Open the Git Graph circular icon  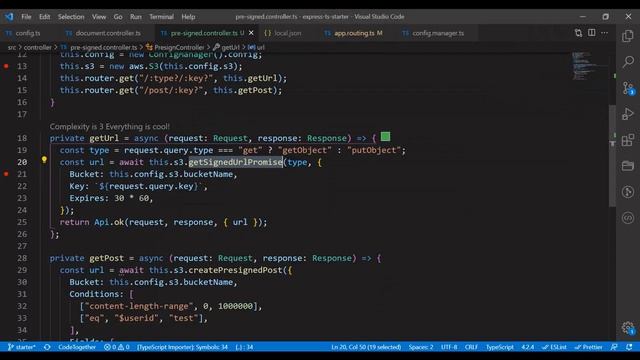click(x=628, y=191)
